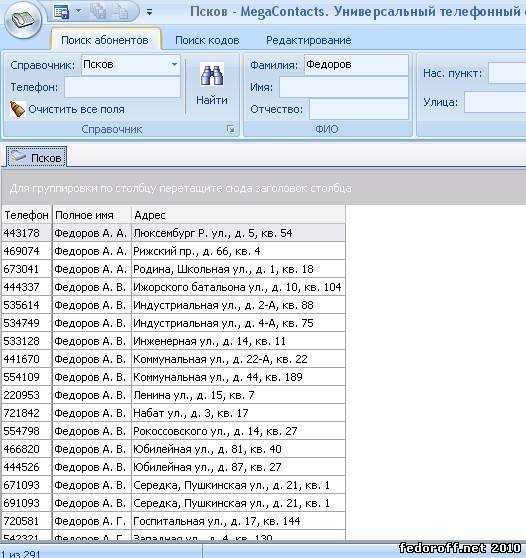Click the binoculars Найти search icon
The image size is (526, 558).
(212, 75)
